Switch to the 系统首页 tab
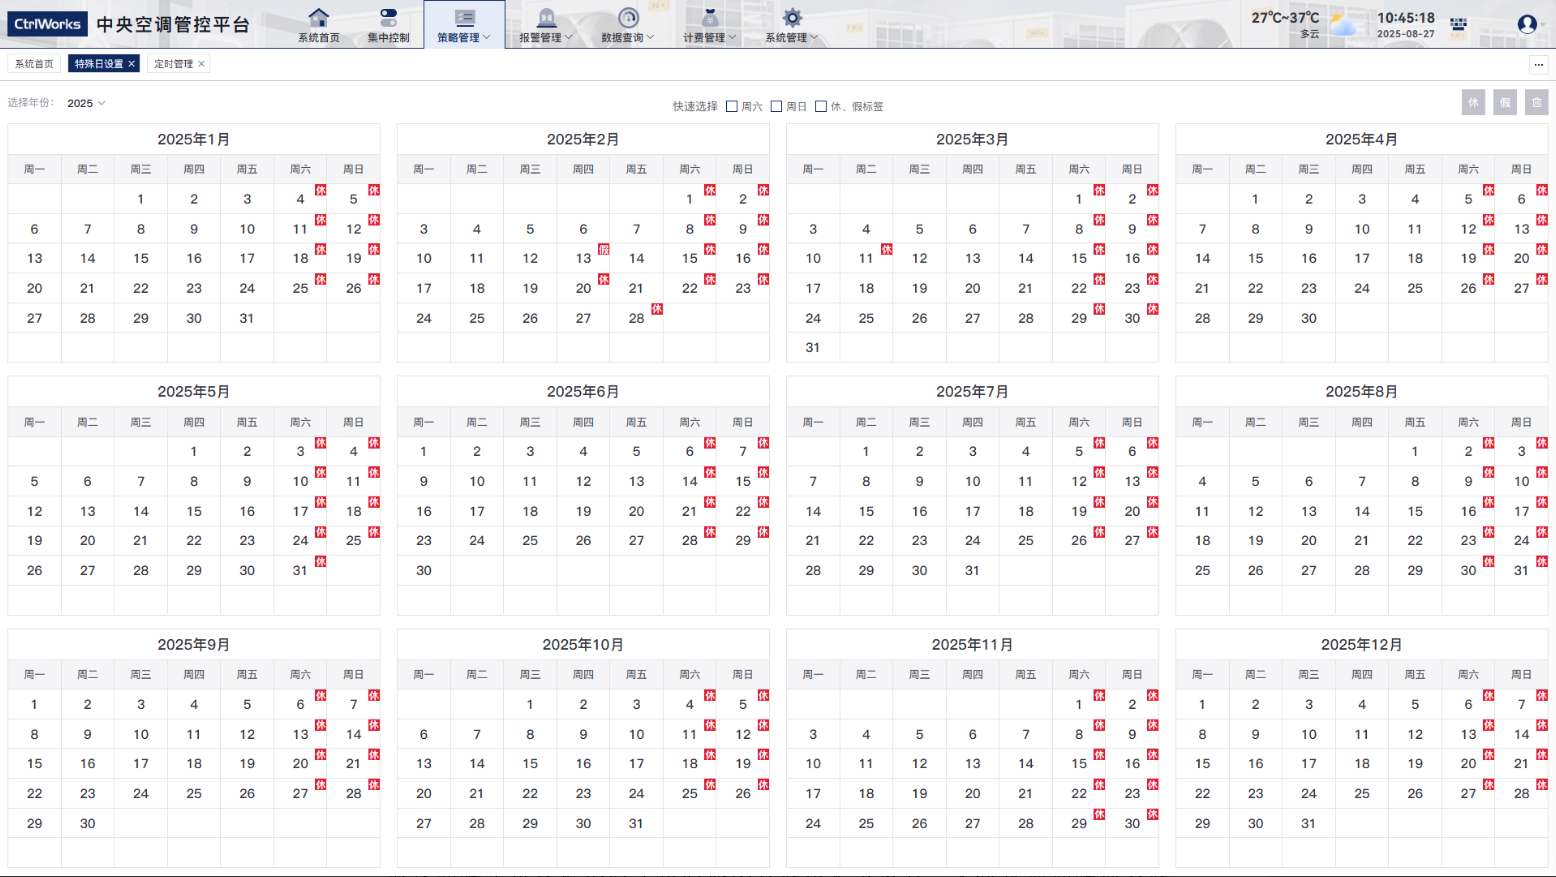Screen dimensions: 1556x877 click(x=34, y=64)
